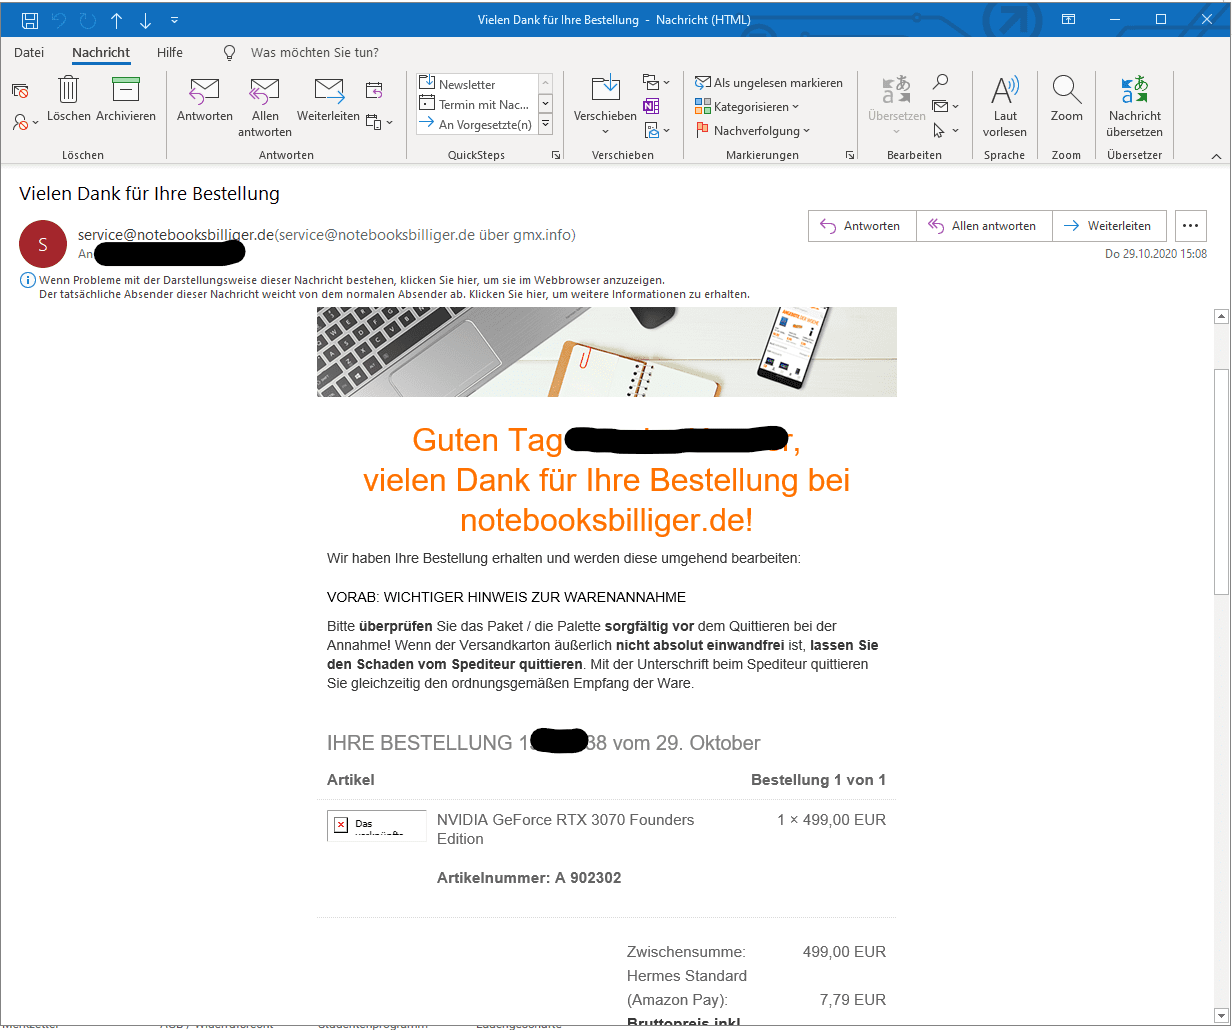Viewport: 1232px width, 1030px height.
Task: Save the message with the floppy disk icon
Action: click(x=29, y=20)
